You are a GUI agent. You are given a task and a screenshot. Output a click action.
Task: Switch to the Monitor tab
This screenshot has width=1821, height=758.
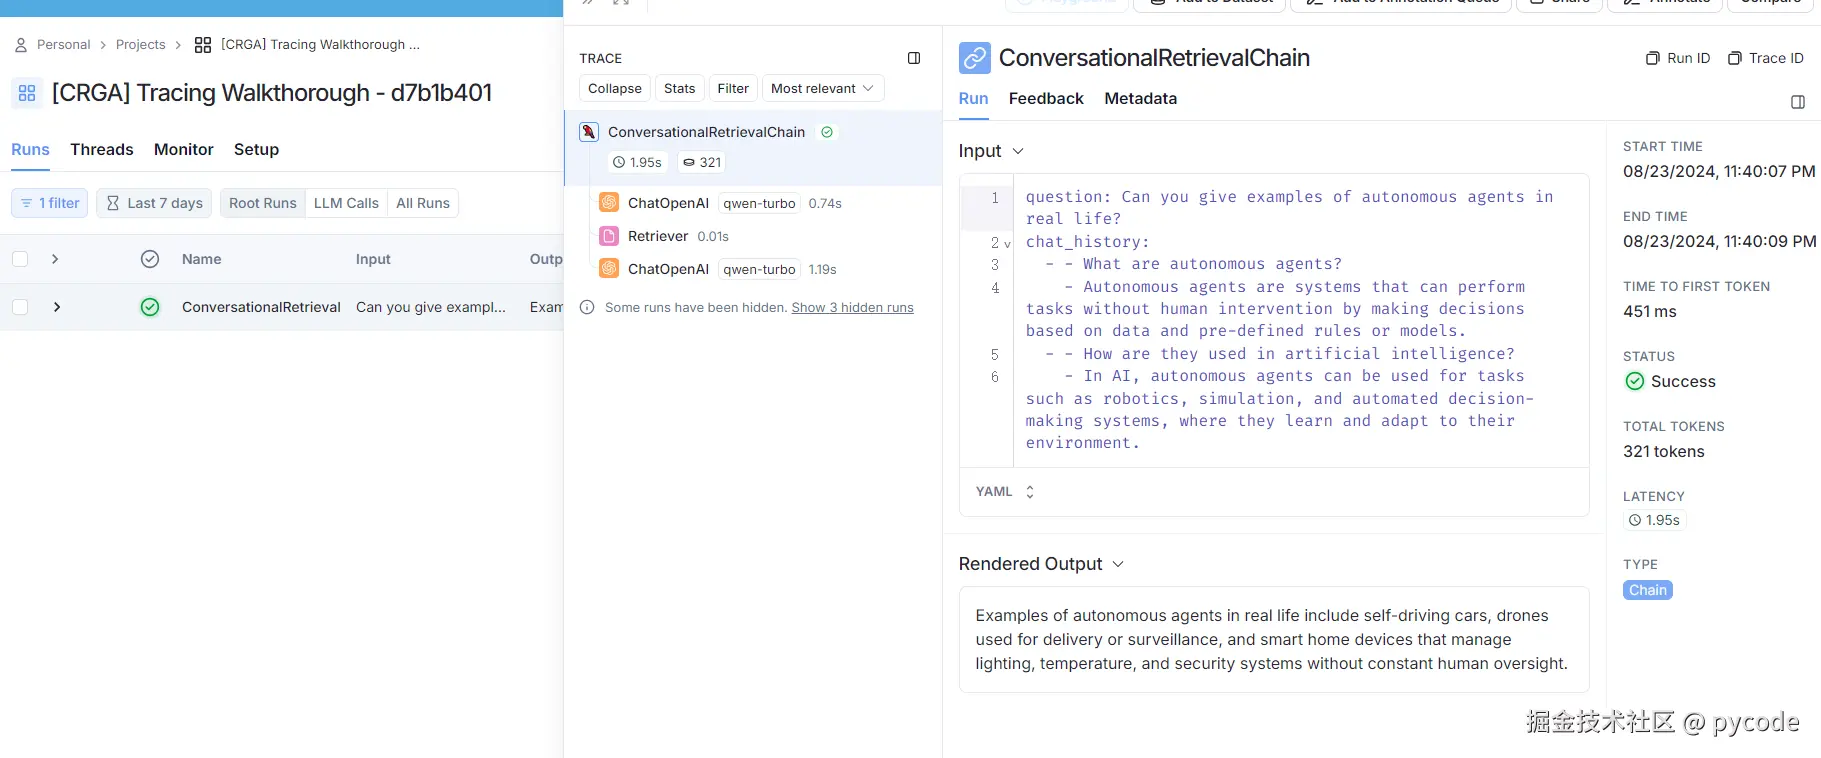point(184,149)
